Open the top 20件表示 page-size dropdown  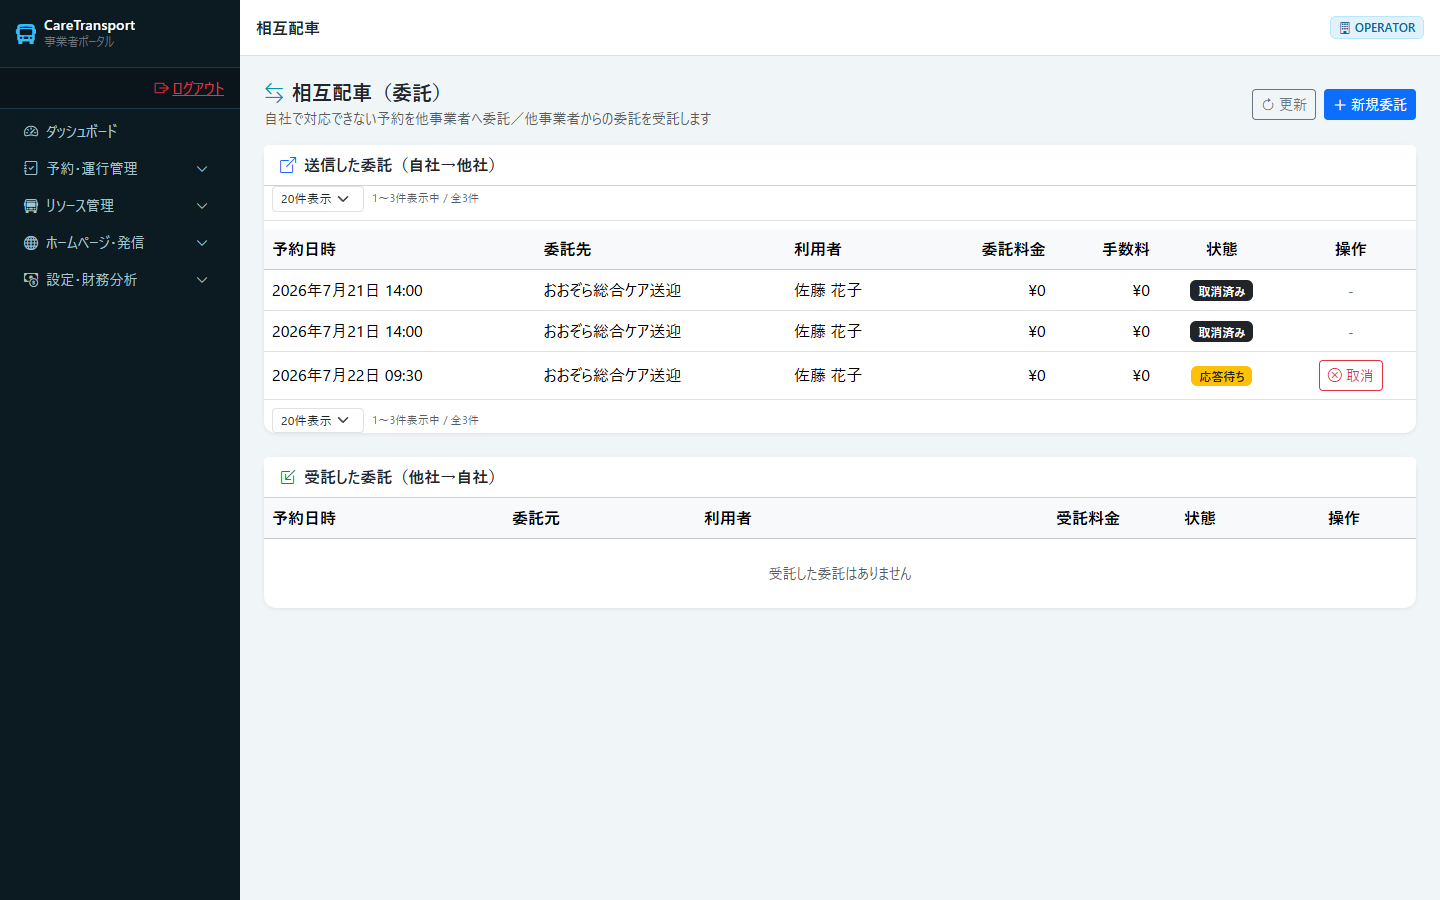pos(317,199)
